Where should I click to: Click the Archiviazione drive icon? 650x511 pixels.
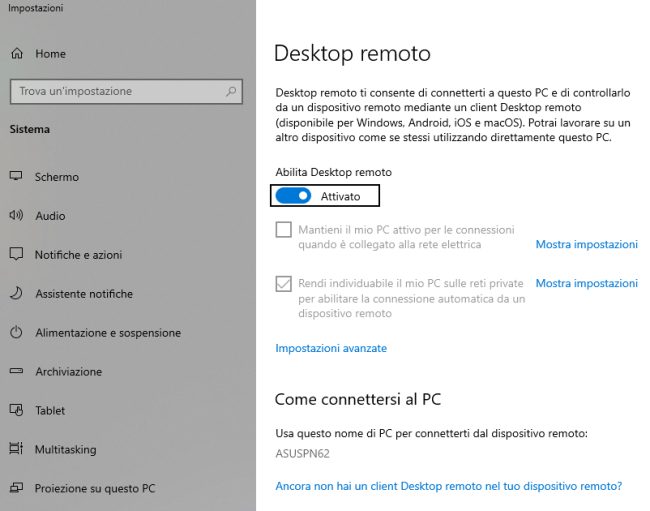(x=16, y=371)
